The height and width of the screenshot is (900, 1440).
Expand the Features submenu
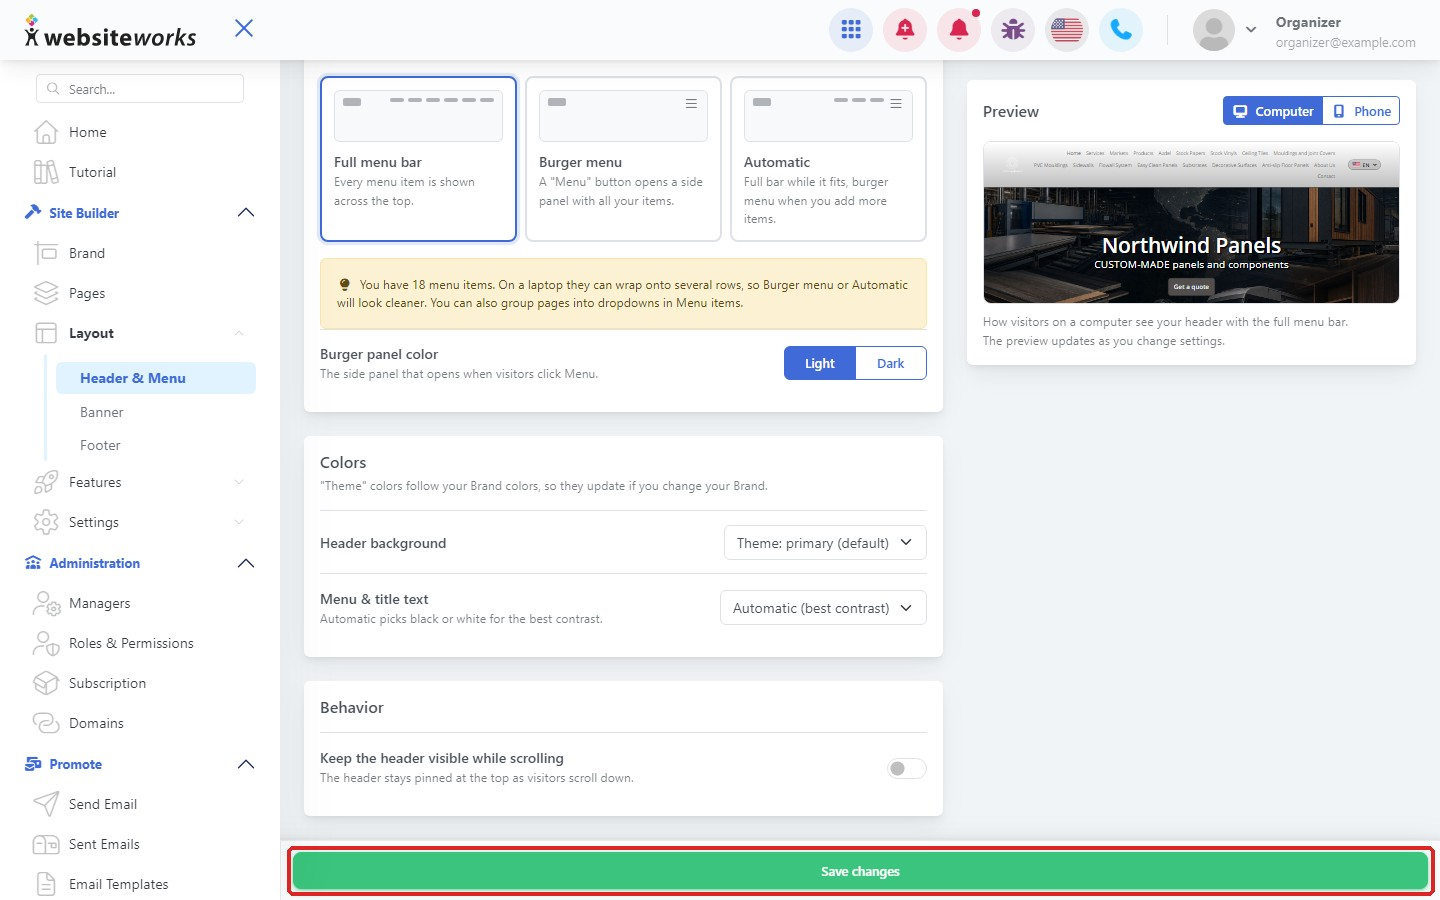239,482
